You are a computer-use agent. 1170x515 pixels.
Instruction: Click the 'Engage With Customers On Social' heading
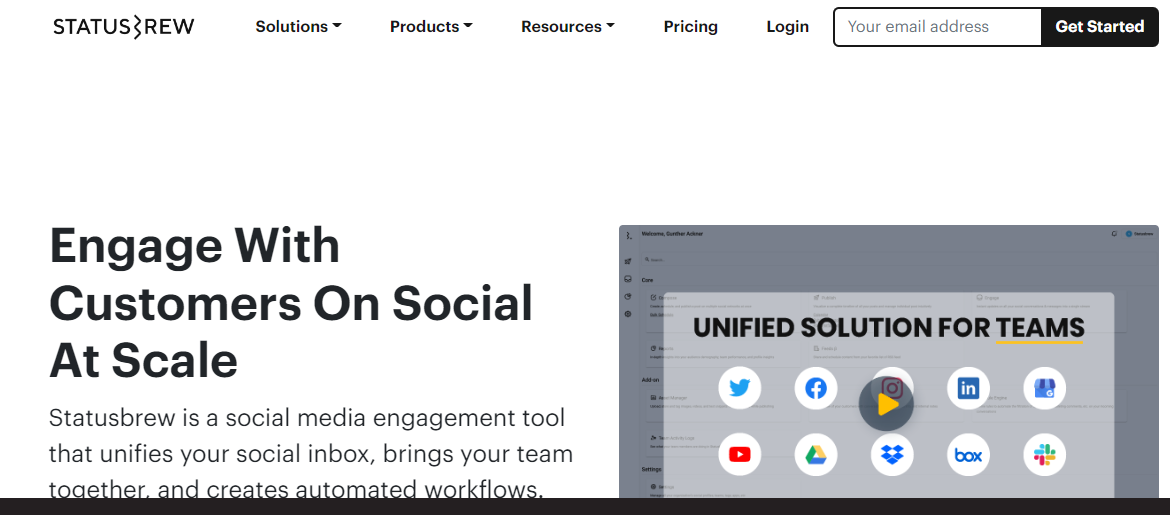pyautogui.click(x=291, y=303)
